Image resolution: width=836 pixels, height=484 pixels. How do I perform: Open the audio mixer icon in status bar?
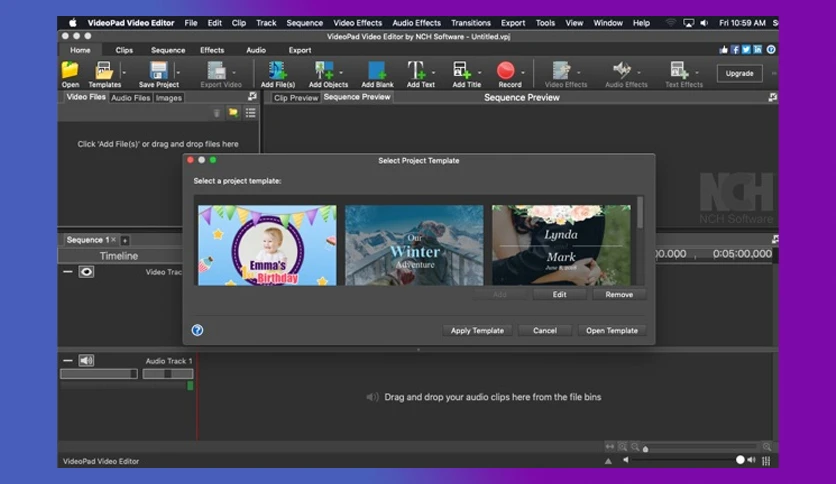click(x=766, y=461)
